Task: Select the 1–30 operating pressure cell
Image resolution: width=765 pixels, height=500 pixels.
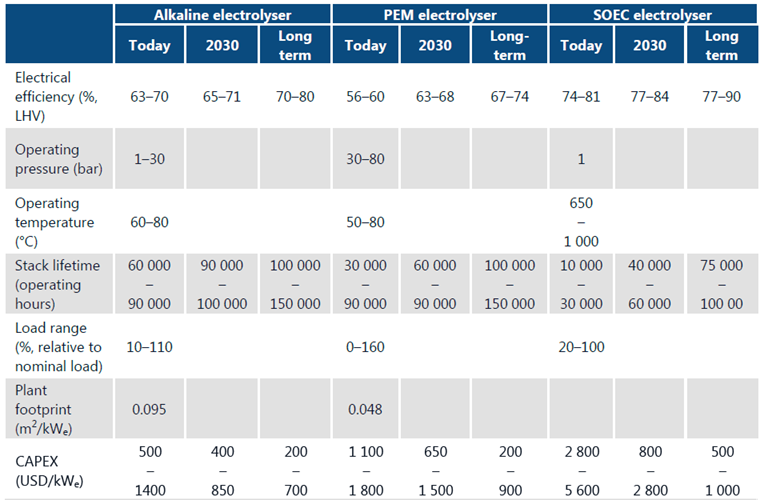Action: pyautogui.click(x=150, y=157)
